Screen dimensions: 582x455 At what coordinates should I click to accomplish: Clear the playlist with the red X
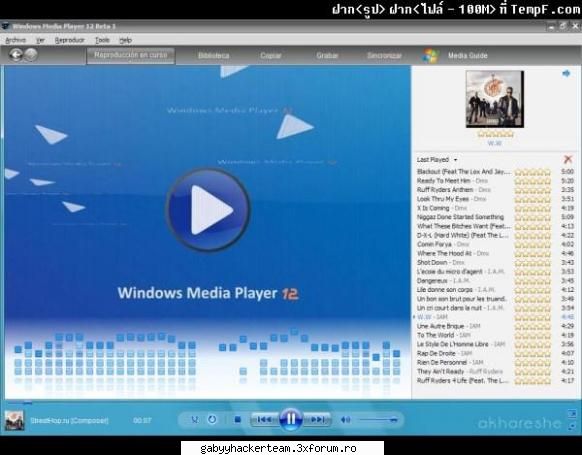[x=568, y=159]
